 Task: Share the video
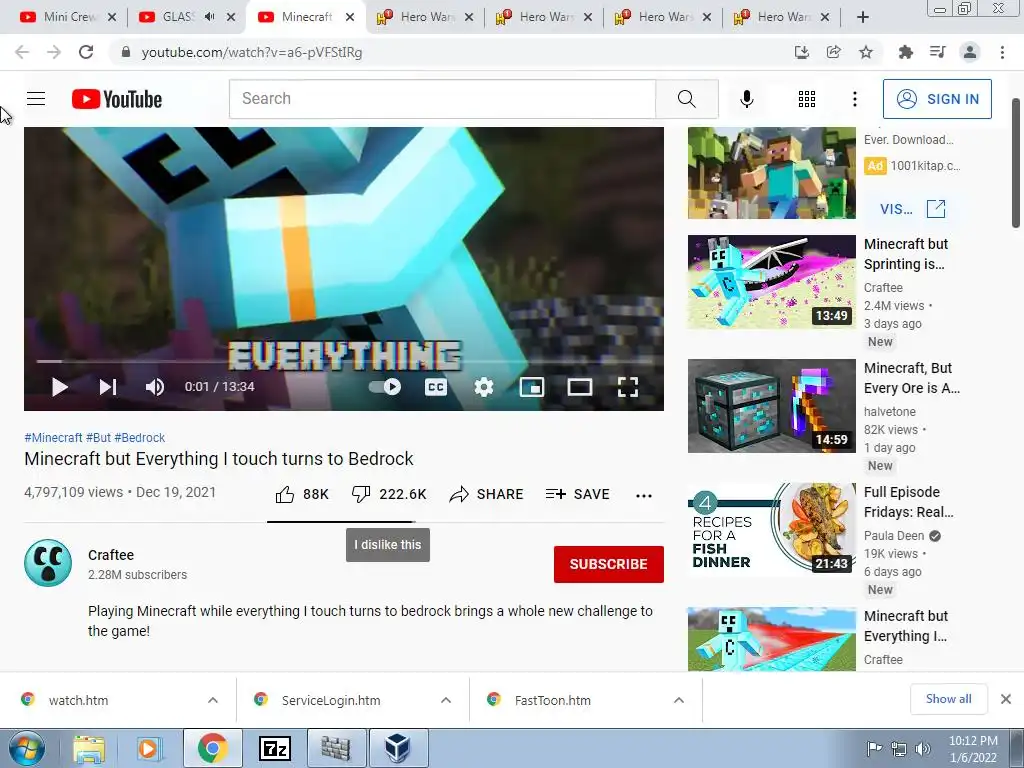pos(486,494)
